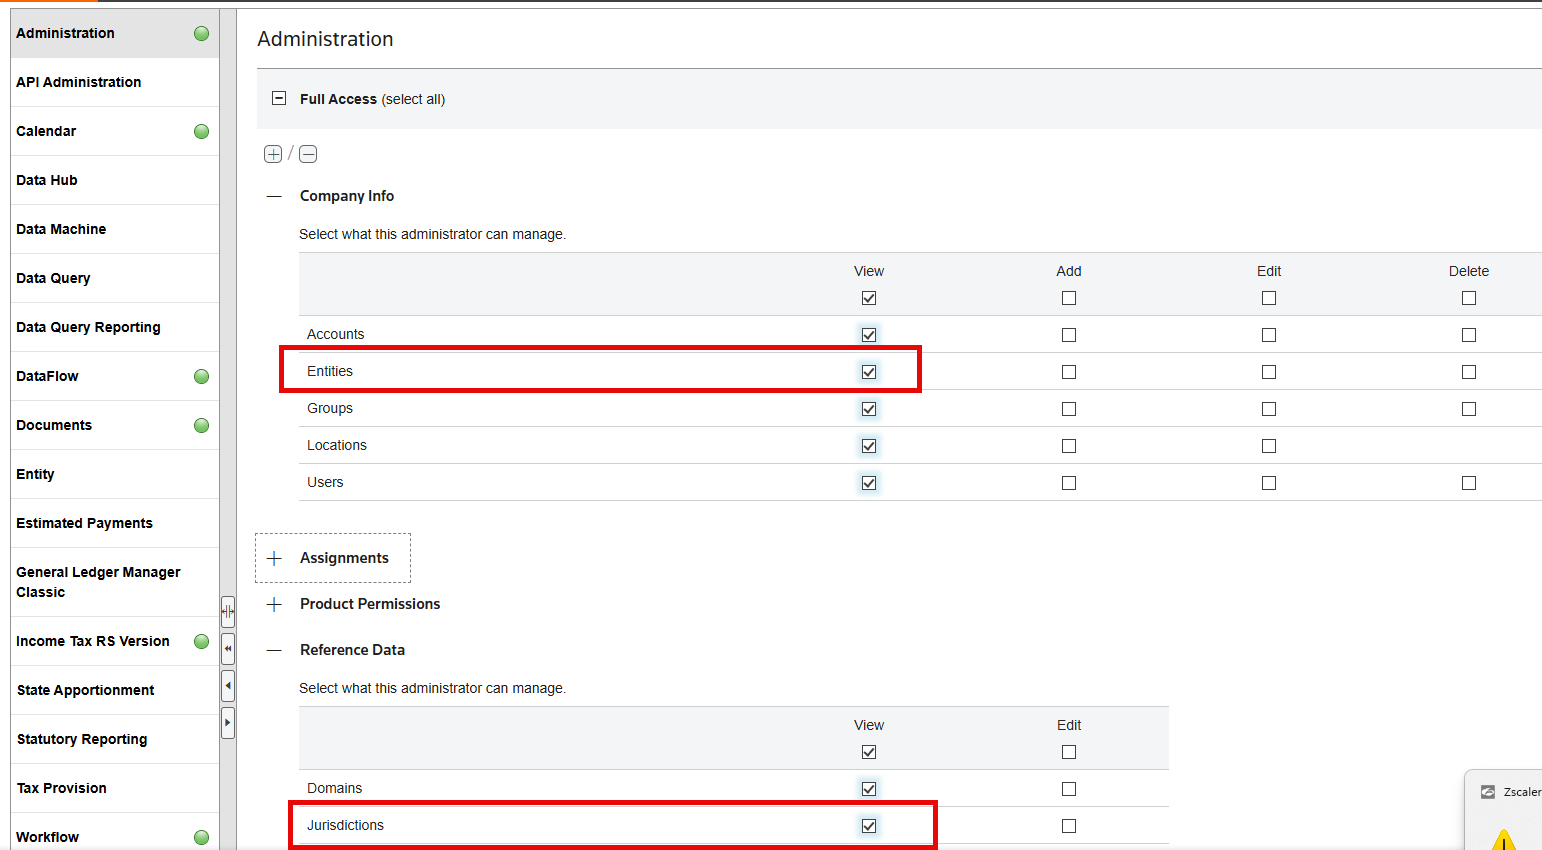Click the double left arrow collapse-sidebar icon

[228, 648]
